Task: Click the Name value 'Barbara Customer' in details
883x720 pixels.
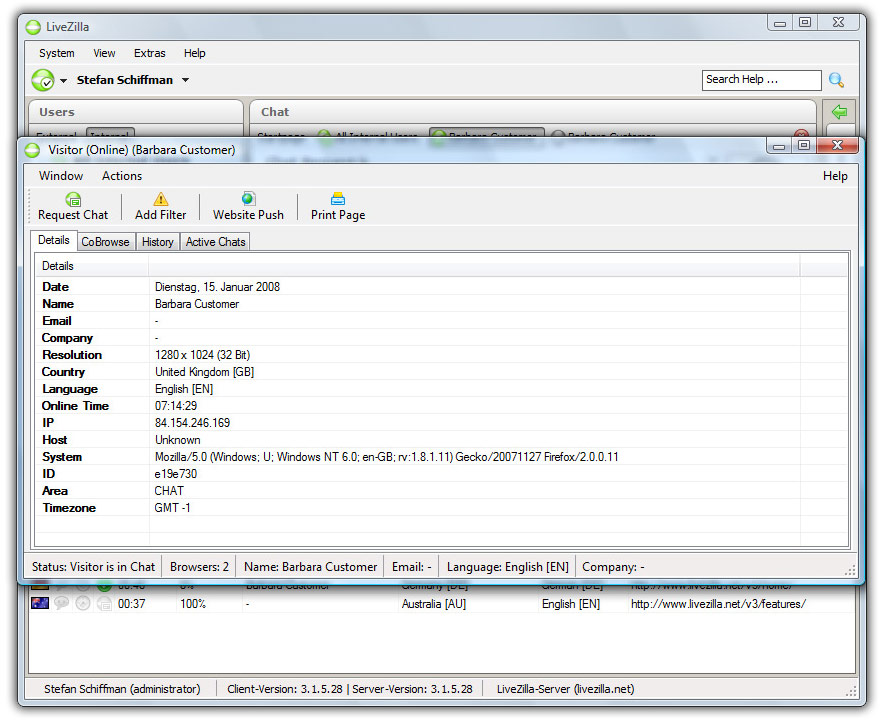Action: coord(197,304)
